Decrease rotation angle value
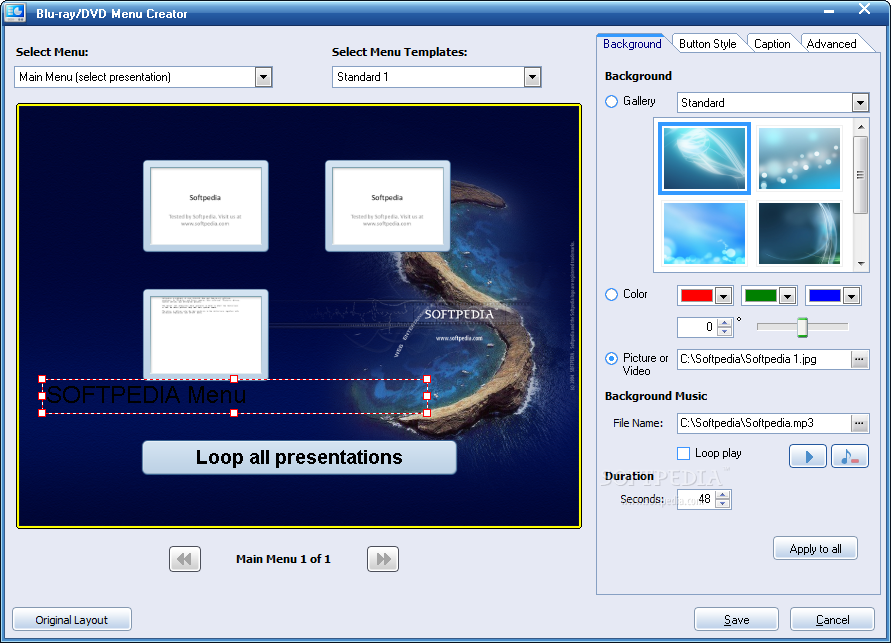The image size is (891, 643). [x=724, y=332]
